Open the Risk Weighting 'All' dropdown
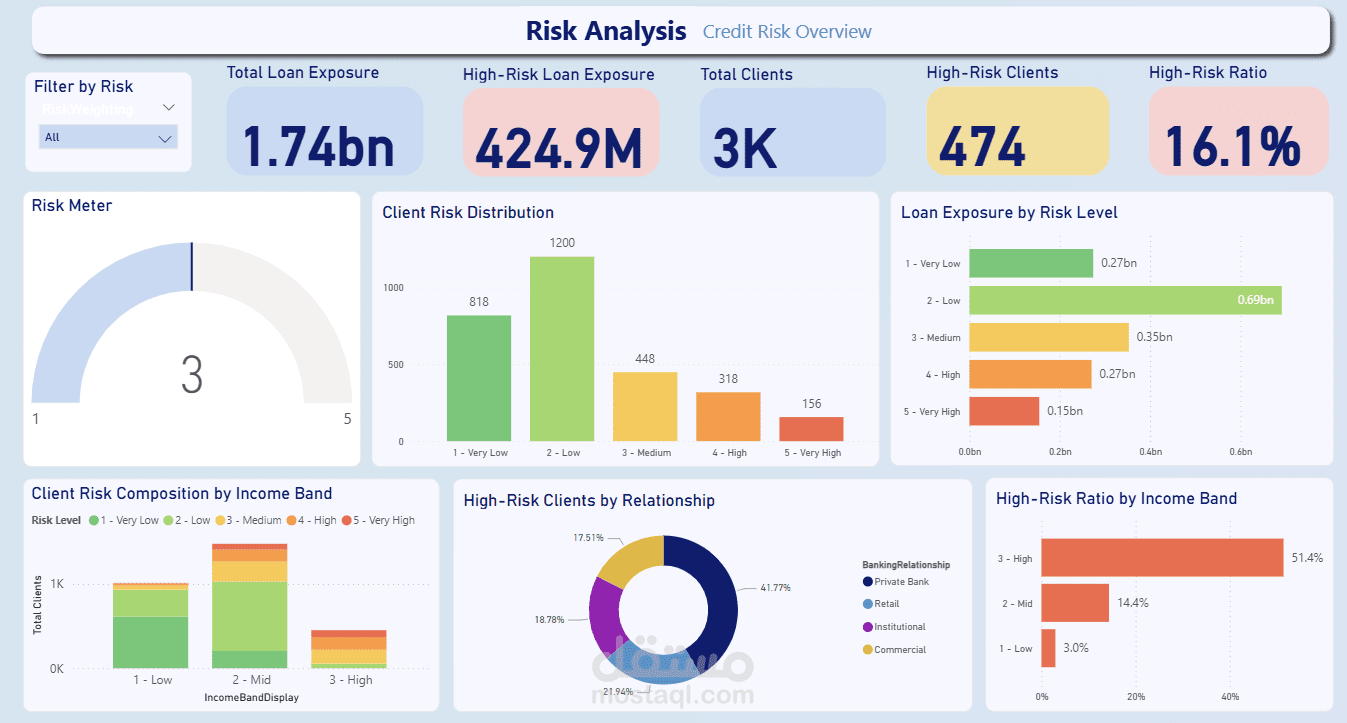1347x723 pixels. point(108,137)
